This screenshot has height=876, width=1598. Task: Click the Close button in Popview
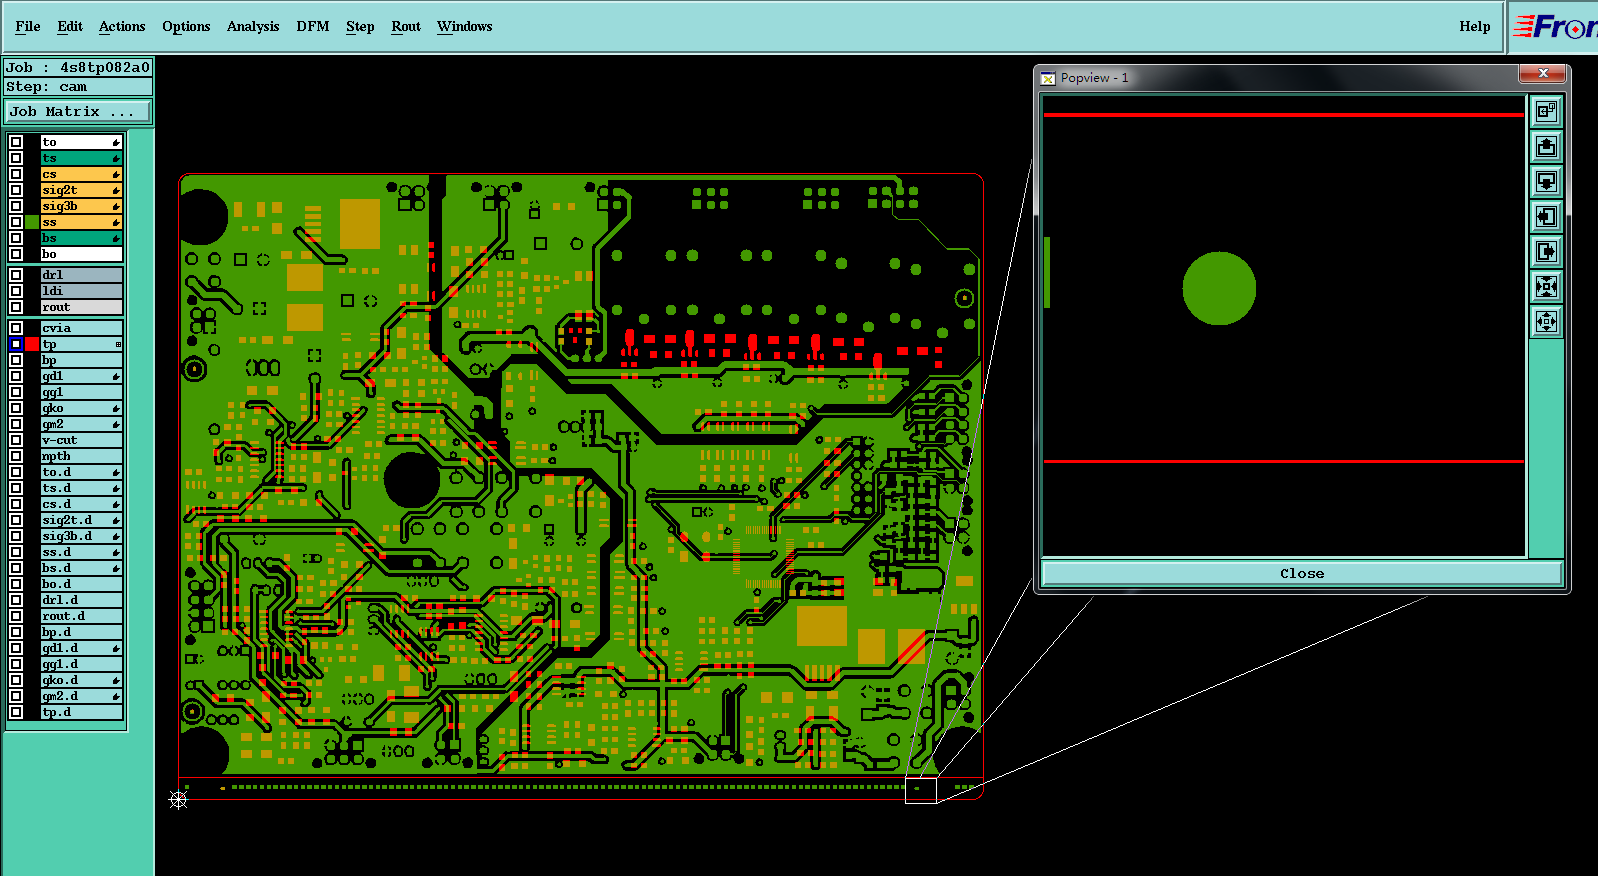click(x=1302, y=573)
